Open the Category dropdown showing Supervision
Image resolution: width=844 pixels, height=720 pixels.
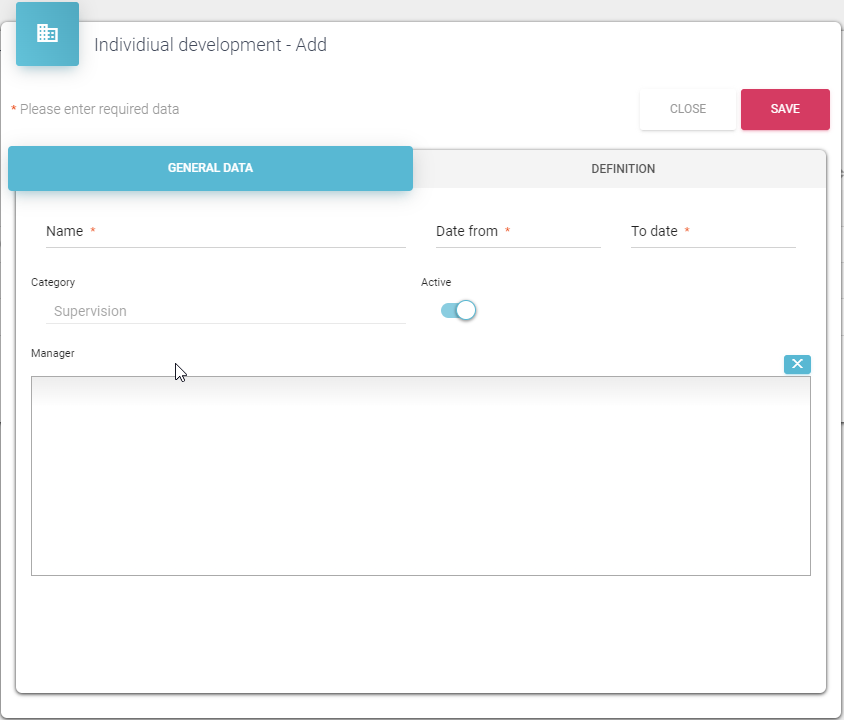[225, 311]
